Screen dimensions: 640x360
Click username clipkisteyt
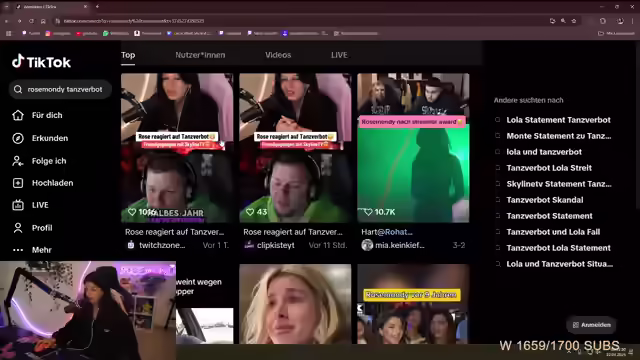276,245
